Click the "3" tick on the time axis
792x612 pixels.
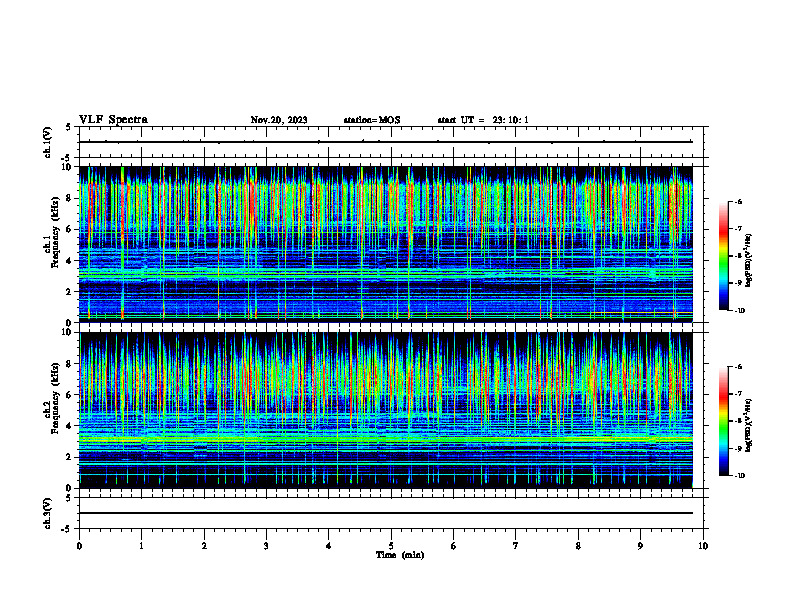(x=266, y=546)
